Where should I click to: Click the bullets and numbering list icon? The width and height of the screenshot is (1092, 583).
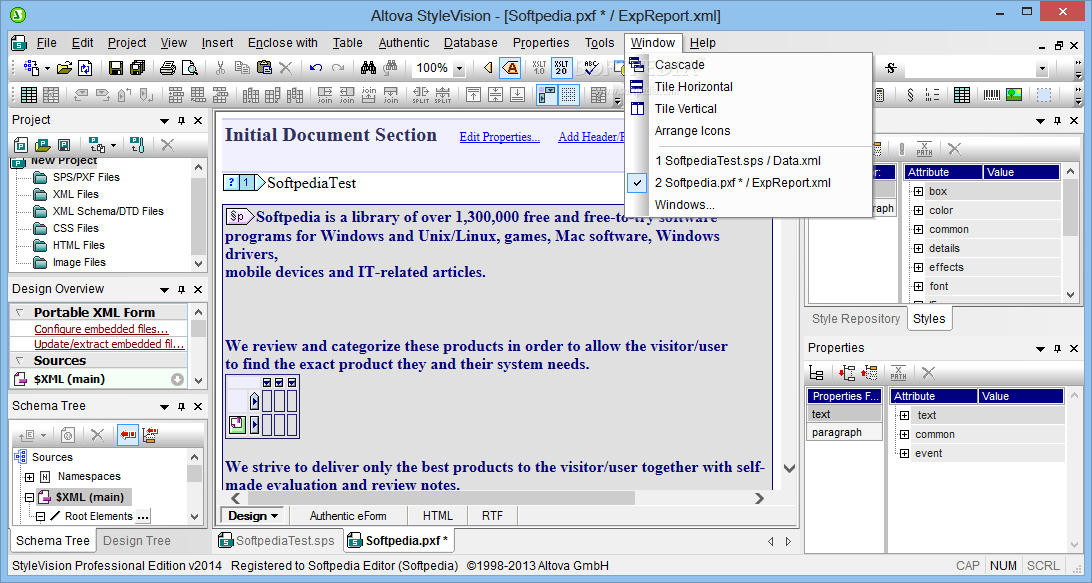[932, 95]
